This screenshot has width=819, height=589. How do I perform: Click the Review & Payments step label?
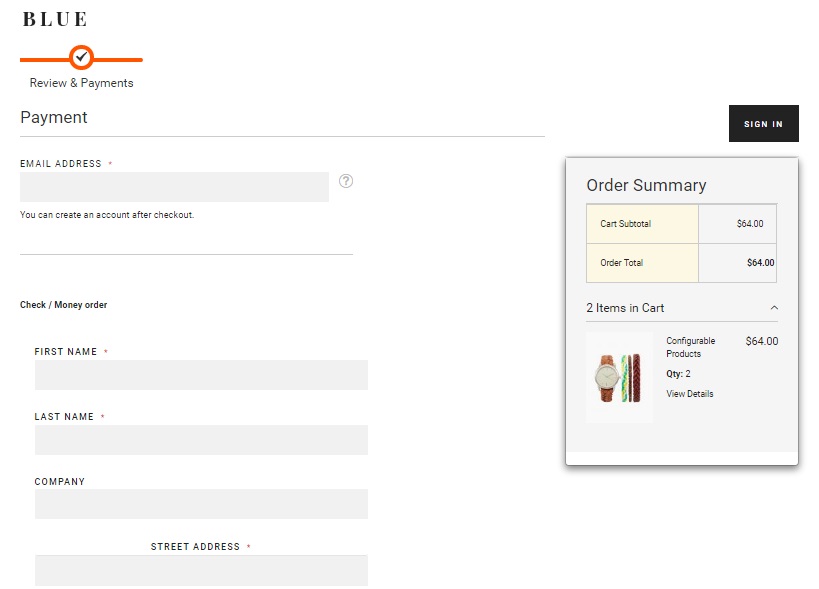pyautogui.click(x=81, y=83)
